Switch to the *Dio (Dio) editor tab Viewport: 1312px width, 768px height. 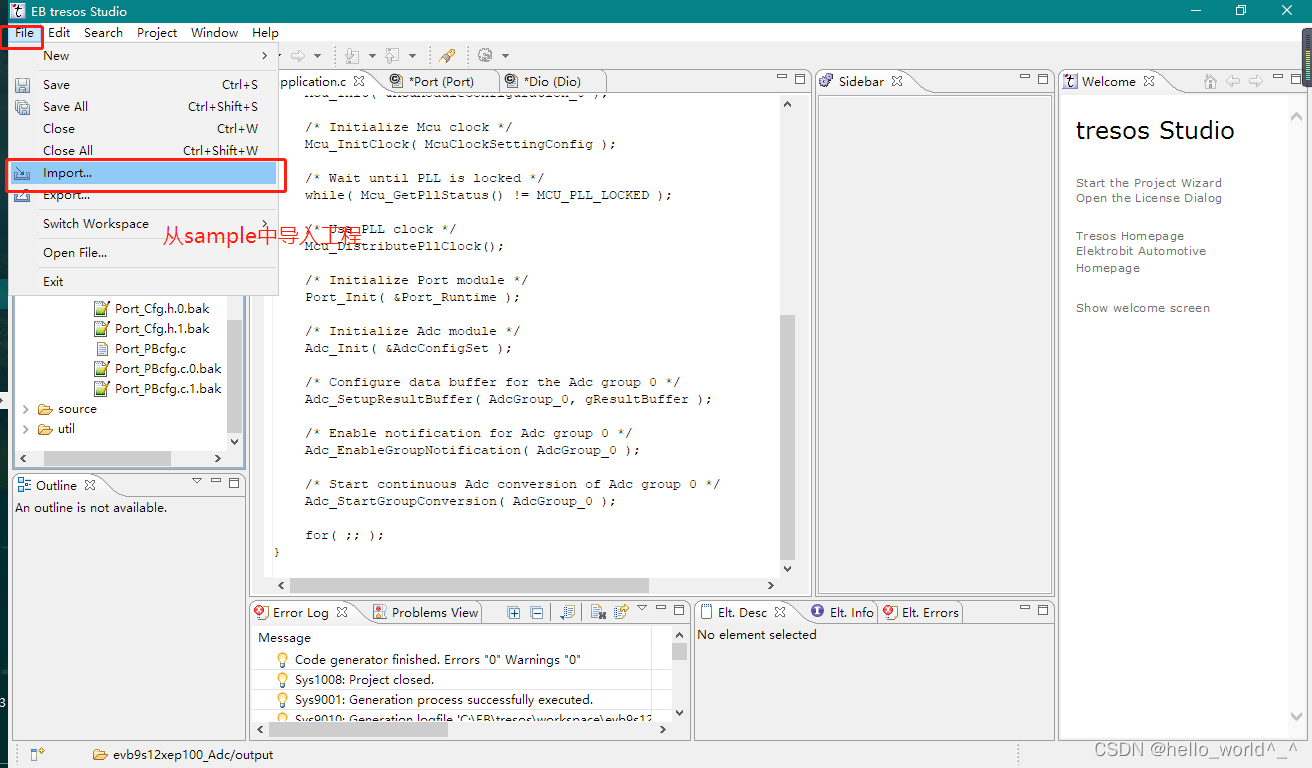(553, 82)
